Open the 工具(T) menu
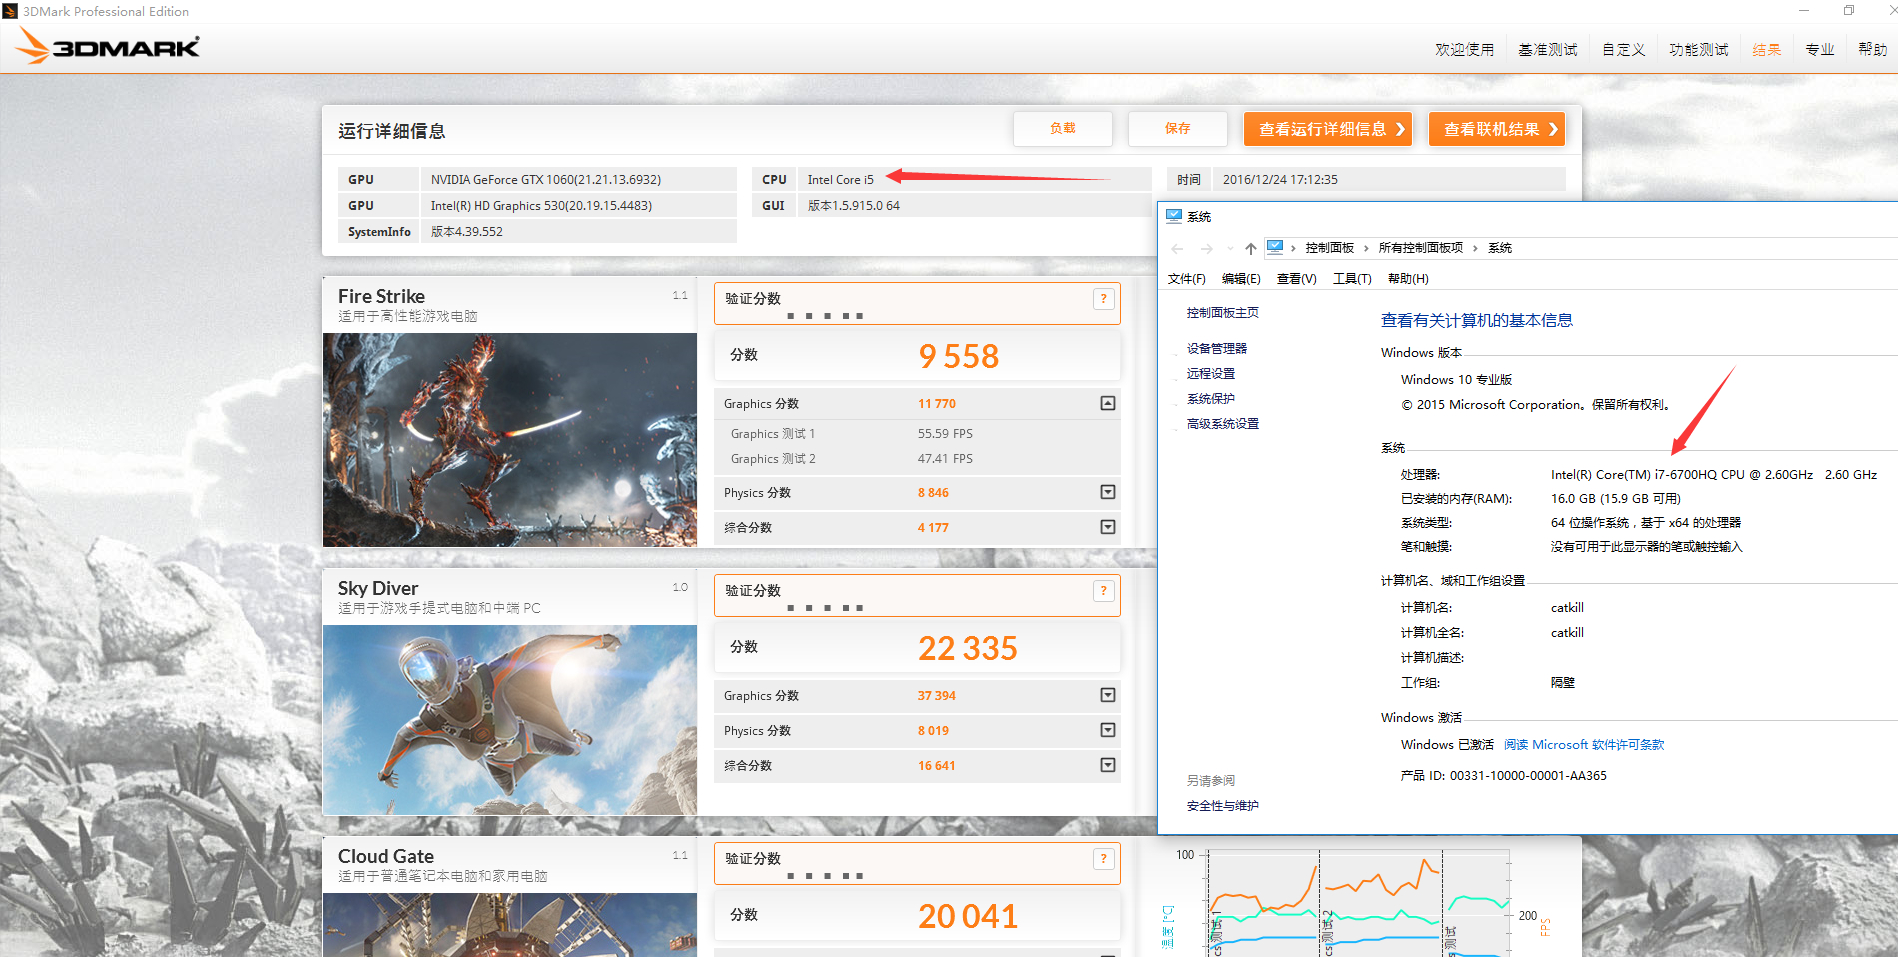The width and height of the screenshot is (1898, 957). click(1352, 279)
